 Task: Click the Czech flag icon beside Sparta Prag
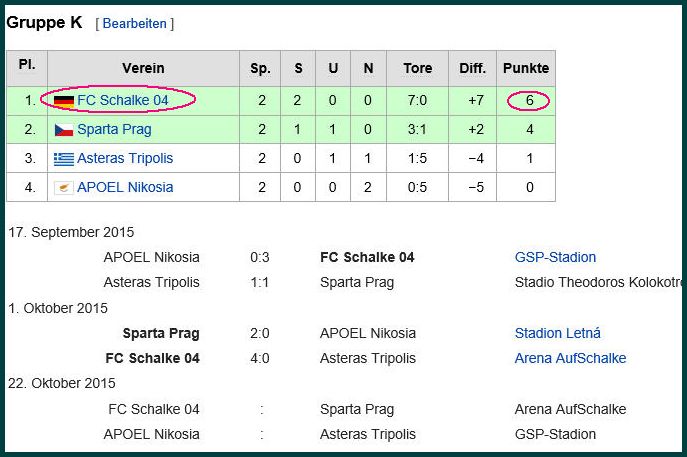point(64,130)
